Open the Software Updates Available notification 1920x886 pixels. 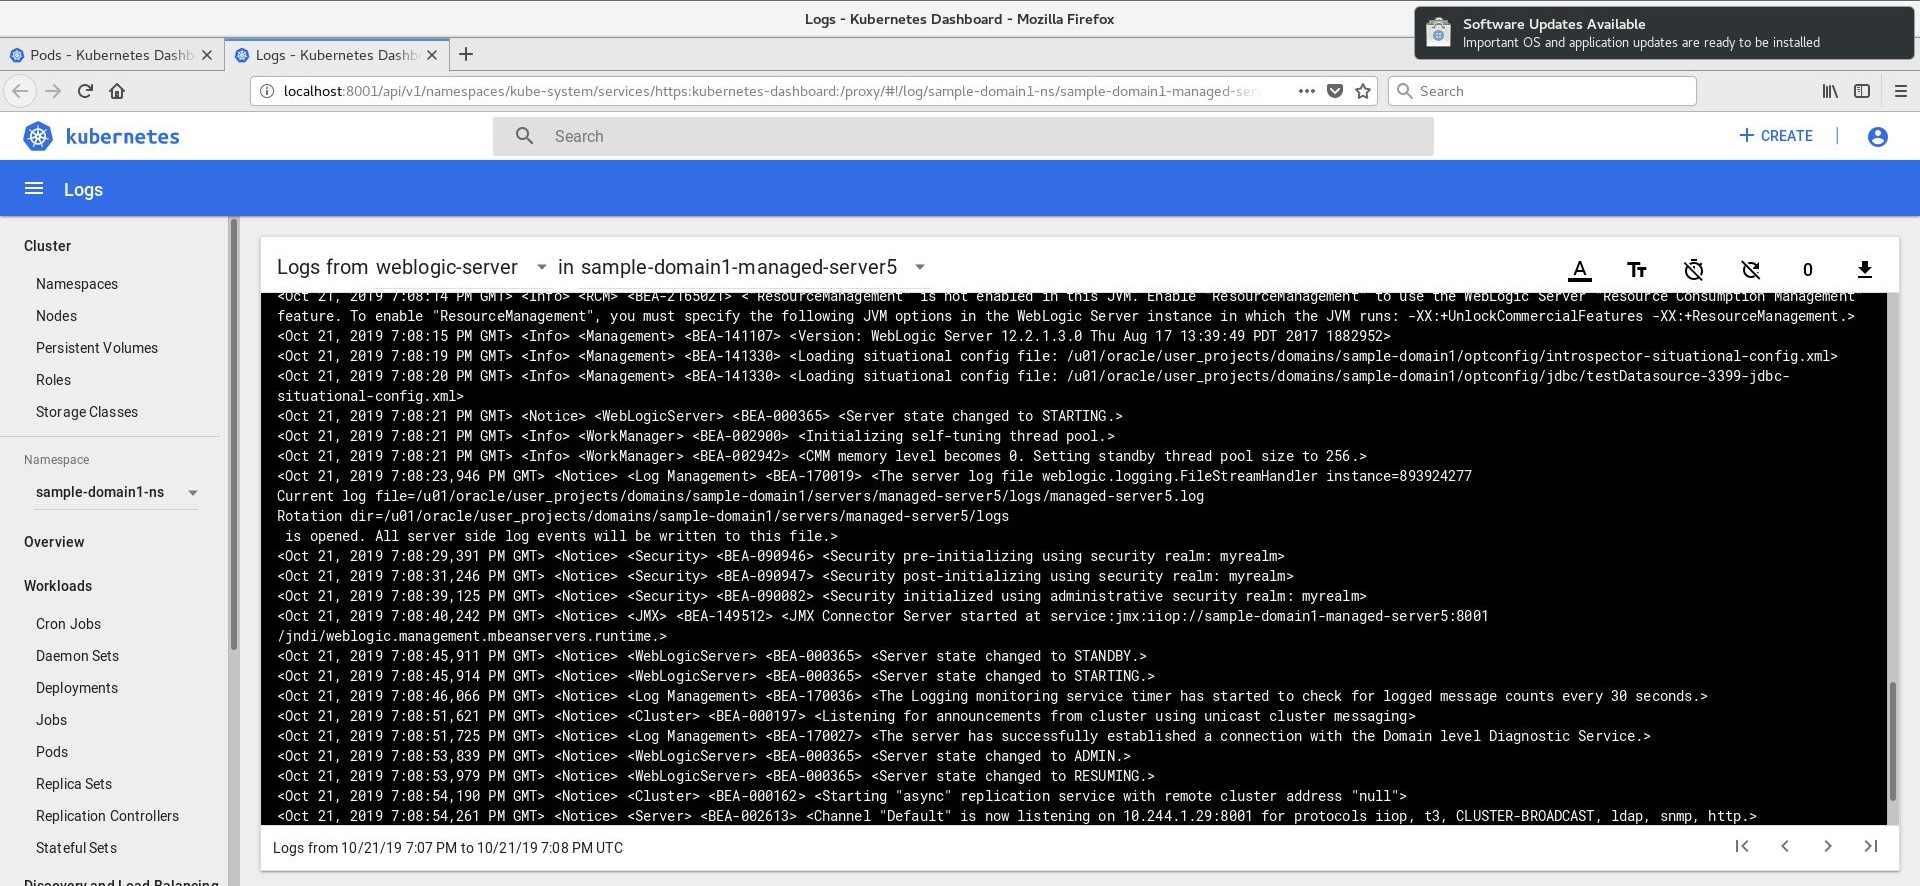pyautogui.click(x=1664, y=33)
